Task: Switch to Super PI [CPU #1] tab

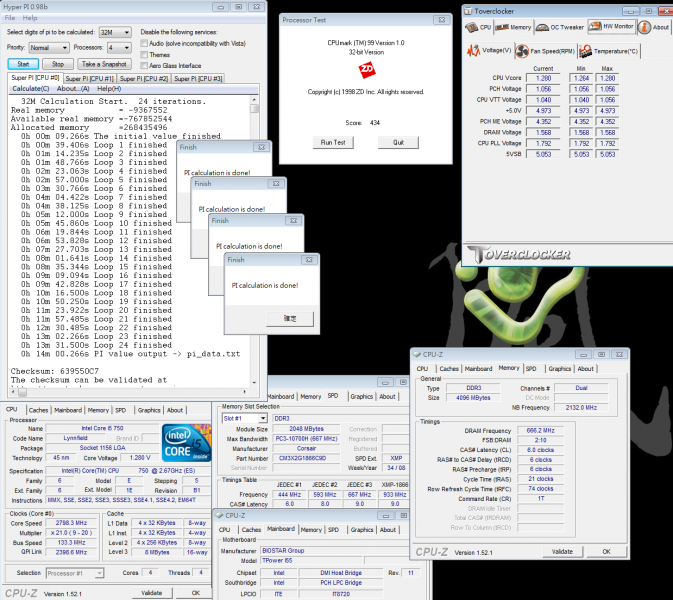Action: click(90, 78)
